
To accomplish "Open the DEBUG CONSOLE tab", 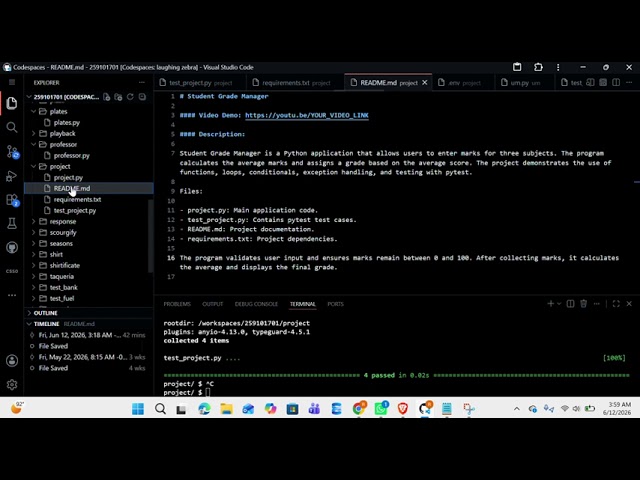I will point(256,304).
